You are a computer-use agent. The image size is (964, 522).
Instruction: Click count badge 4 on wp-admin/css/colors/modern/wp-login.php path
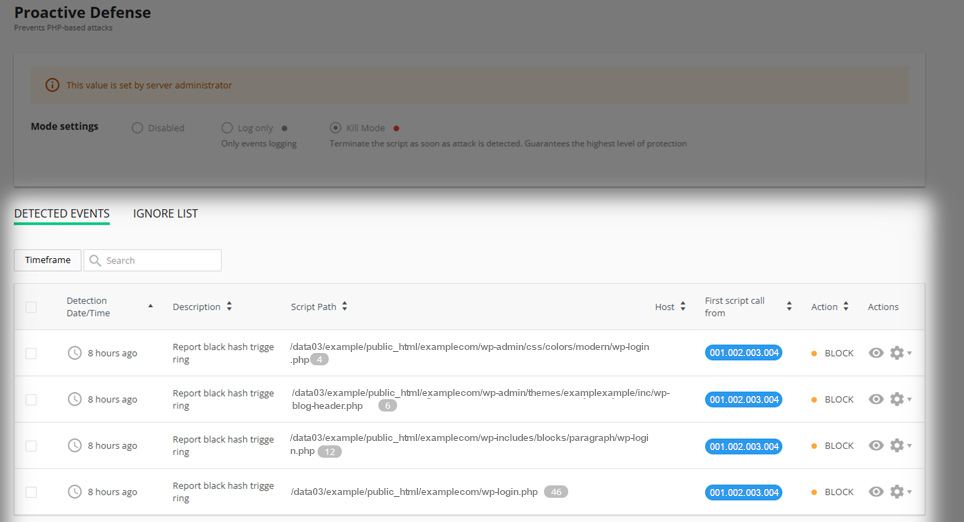[x=319, y=360]
